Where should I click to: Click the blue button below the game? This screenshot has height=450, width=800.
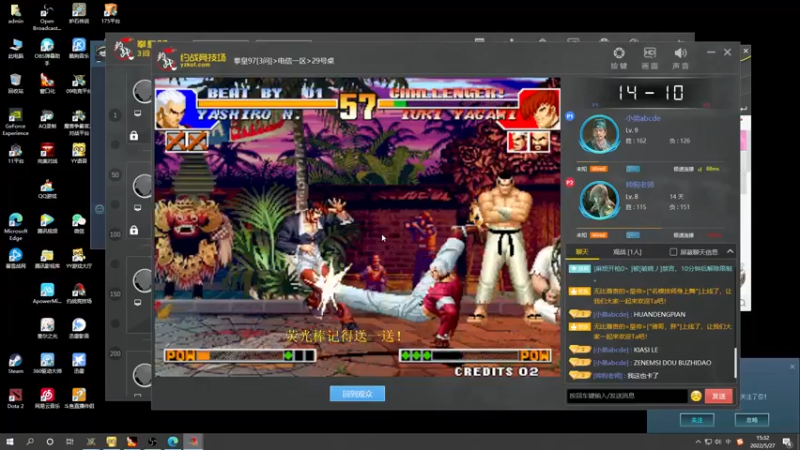coord(357,394)
